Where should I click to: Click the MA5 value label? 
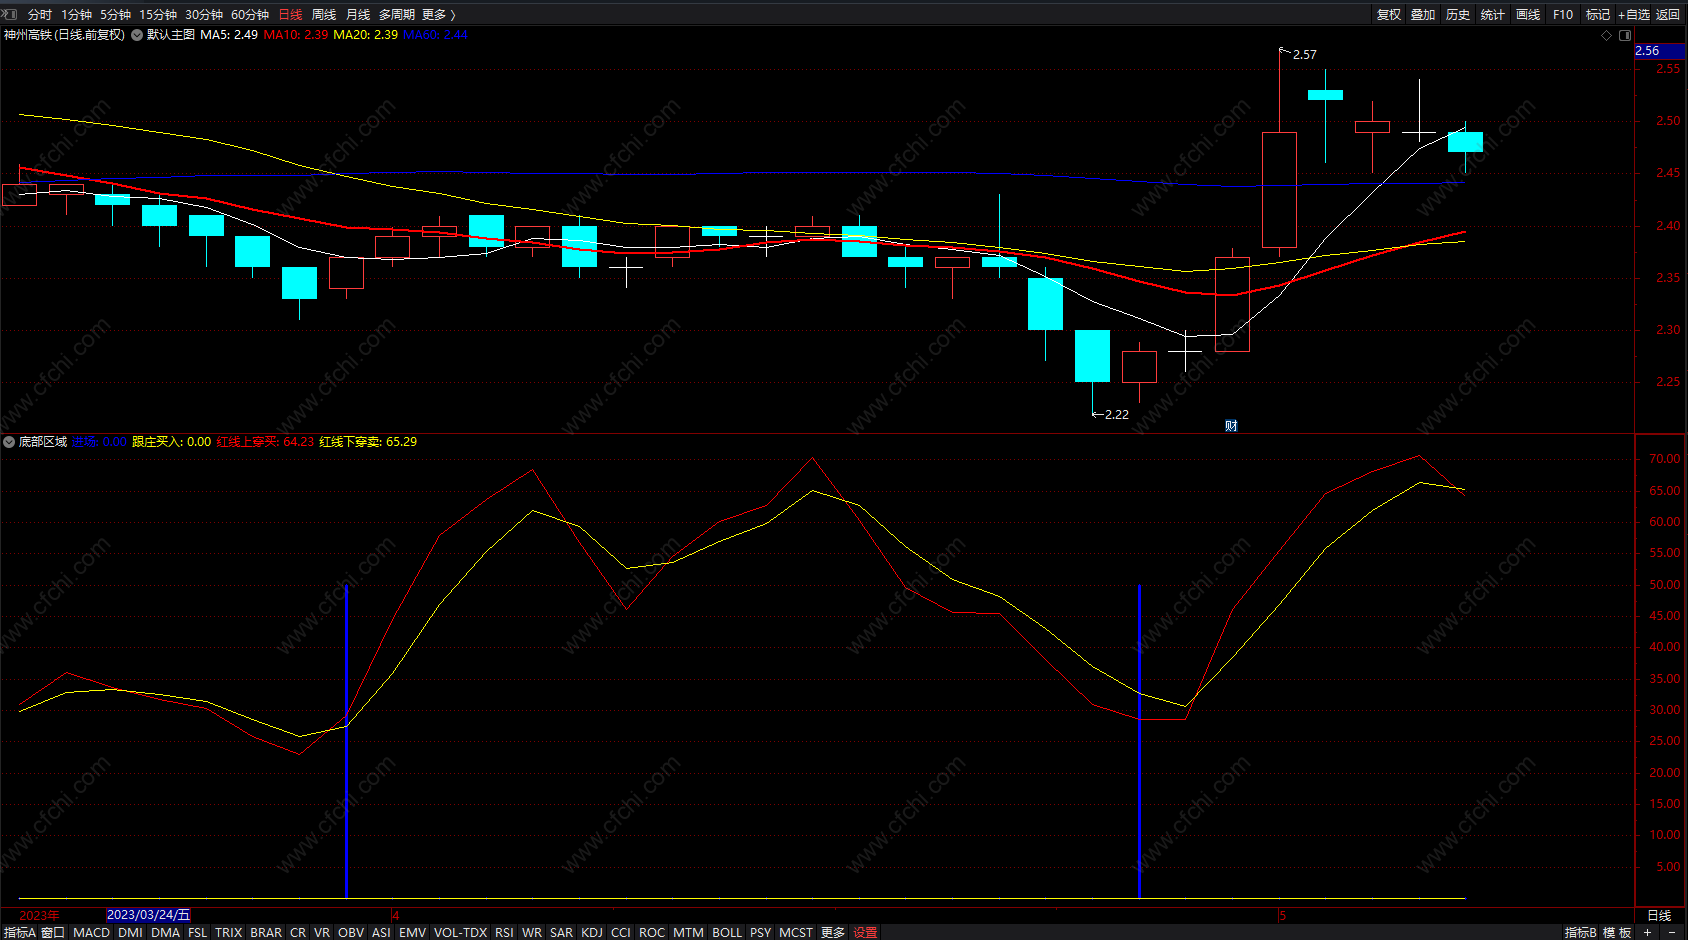(229, 35)
